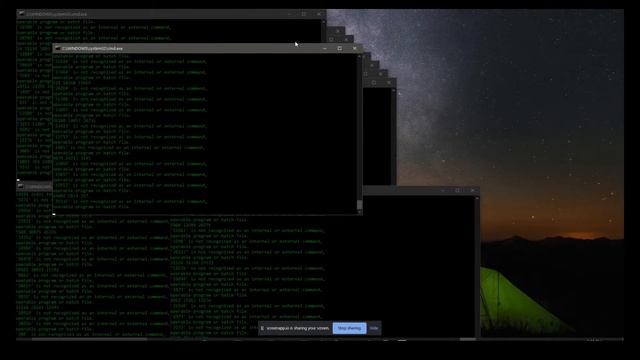Click the front cmd window scroll-up arrow
The image size is (640, 360).
359,56
